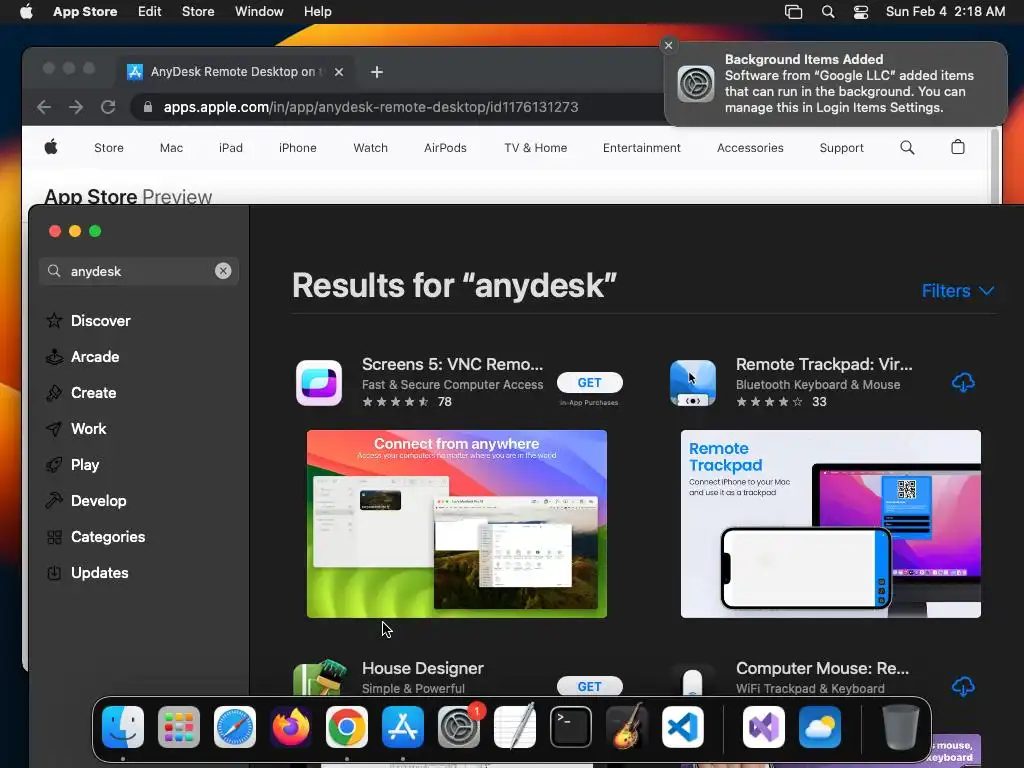Open Remote Trackpad preview screenshot

831,524
